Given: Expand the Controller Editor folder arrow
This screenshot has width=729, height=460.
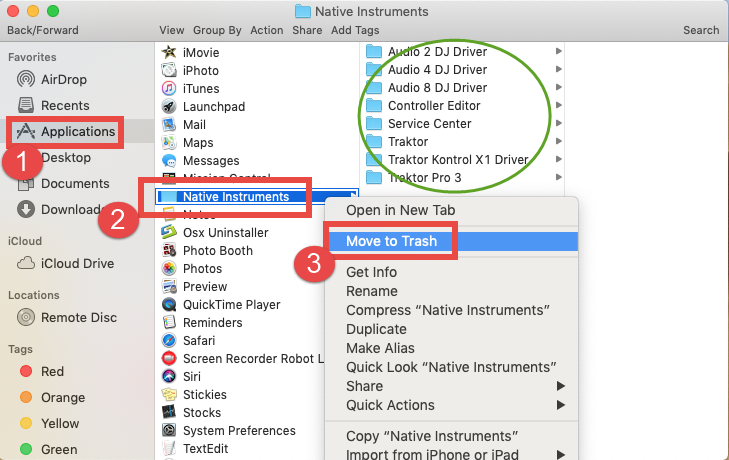Looking at the screenshot, I should point(559,105).
